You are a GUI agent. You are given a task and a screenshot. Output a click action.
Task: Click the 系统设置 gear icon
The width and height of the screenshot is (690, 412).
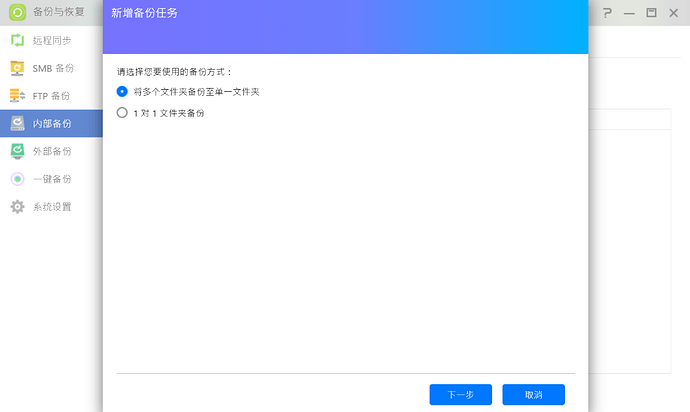(17, 207)
